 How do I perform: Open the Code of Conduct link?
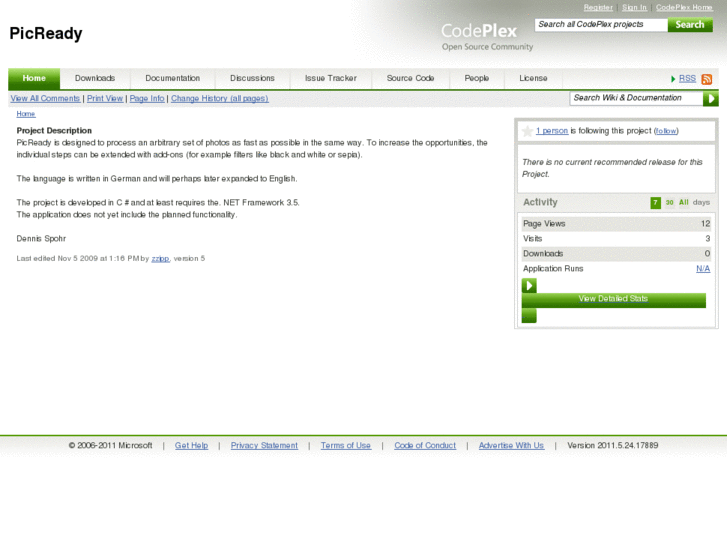(x=425, y=446)
